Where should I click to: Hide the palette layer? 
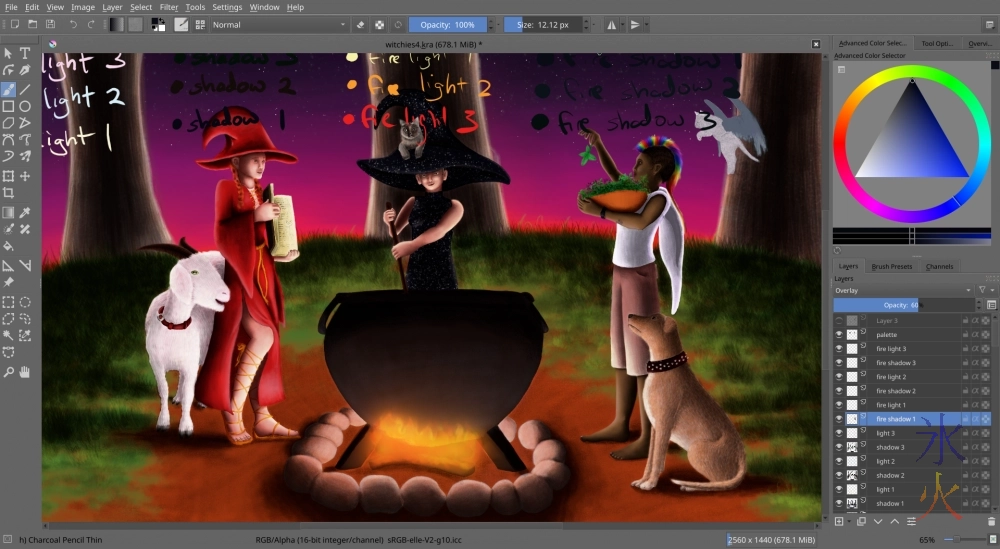839,335
